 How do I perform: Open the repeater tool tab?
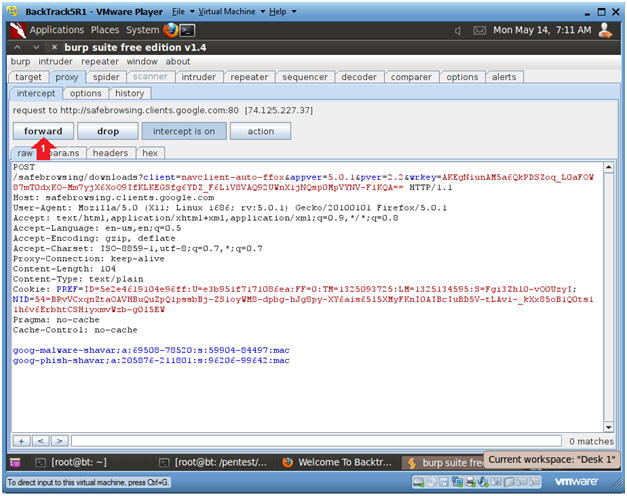tap(249, 77)
